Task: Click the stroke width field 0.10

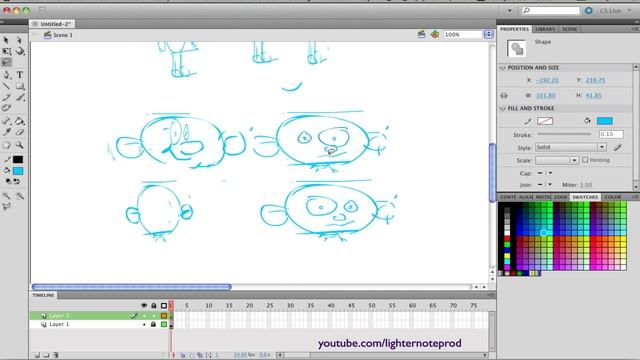Action: 611,134
